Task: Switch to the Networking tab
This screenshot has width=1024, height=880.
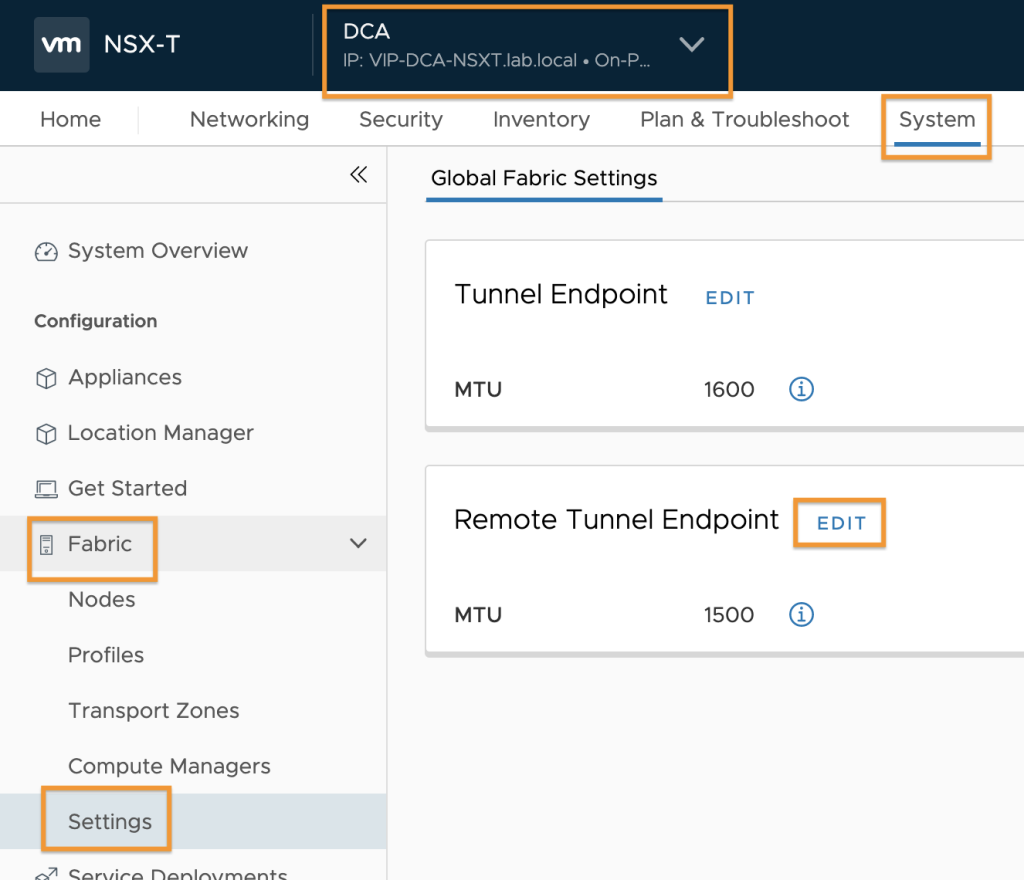Action: (x=249, y=119)
